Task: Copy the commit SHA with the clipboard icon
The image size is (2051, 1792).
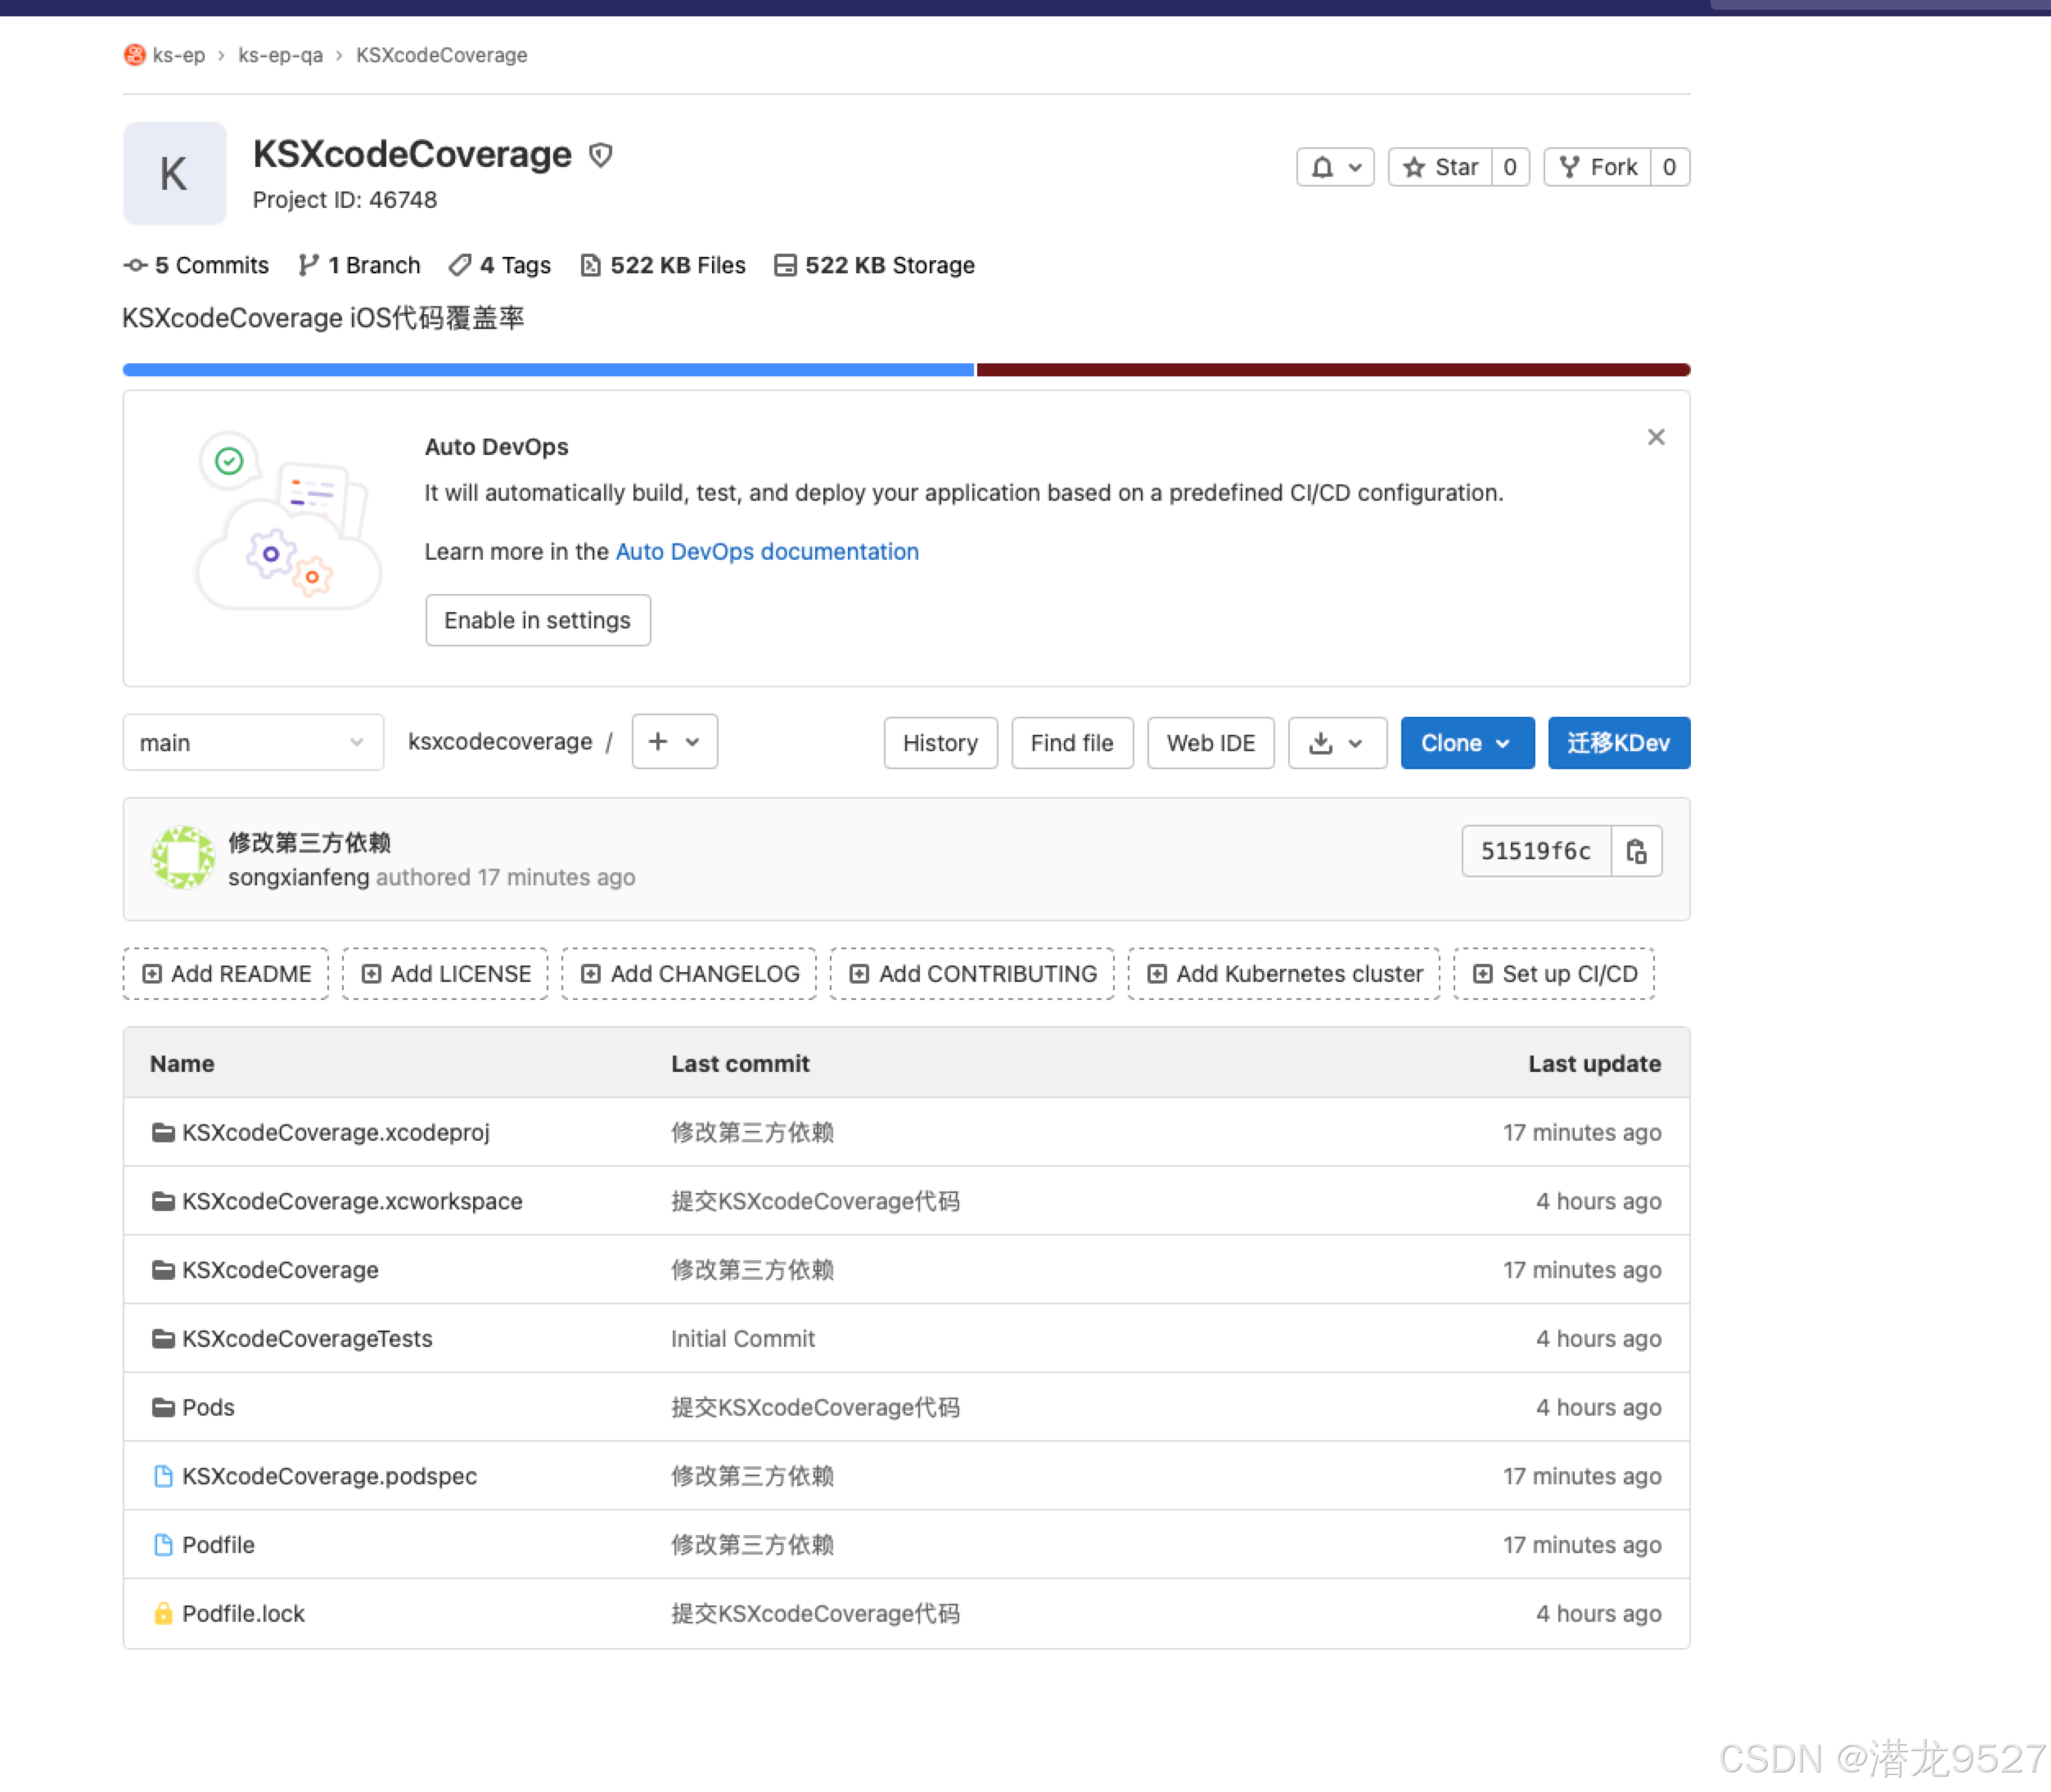Action: pyautogui.click(x=1636, y=851)
